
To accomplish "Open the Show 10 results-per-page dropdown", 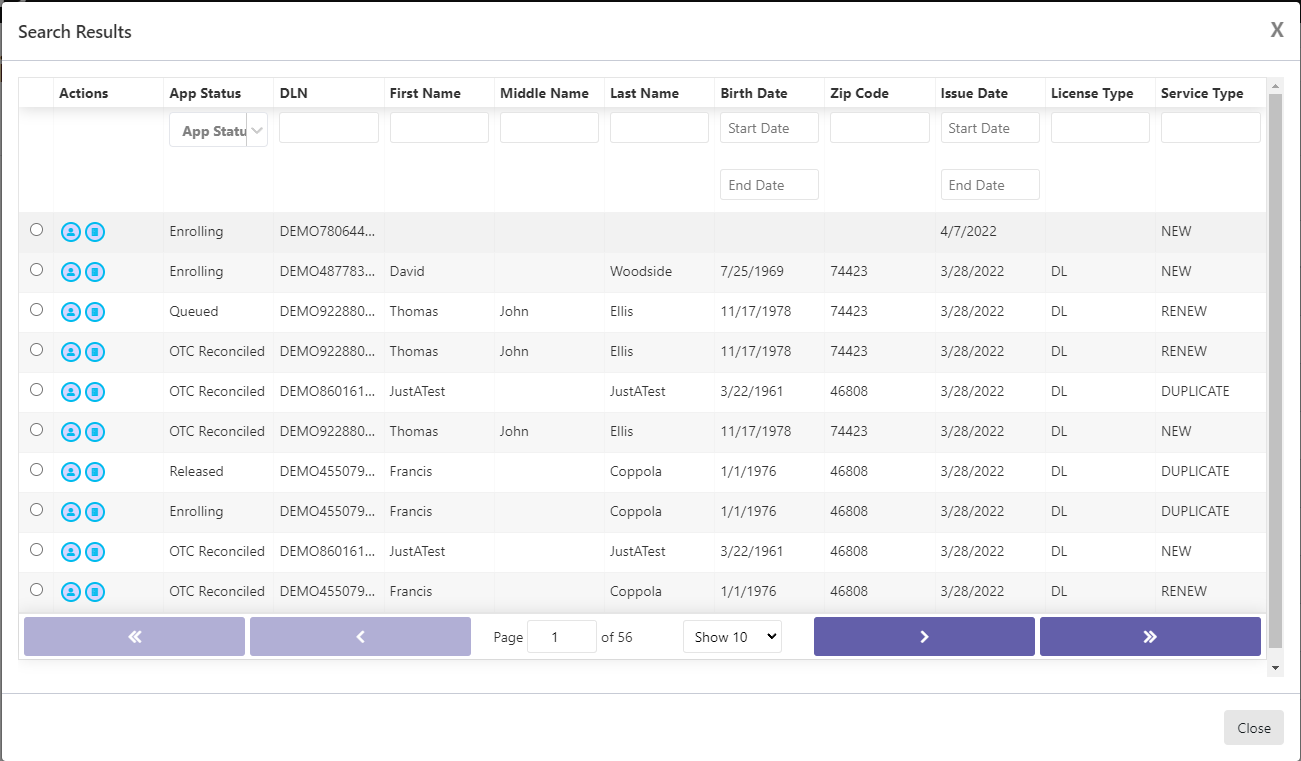I will pos(732,636).
